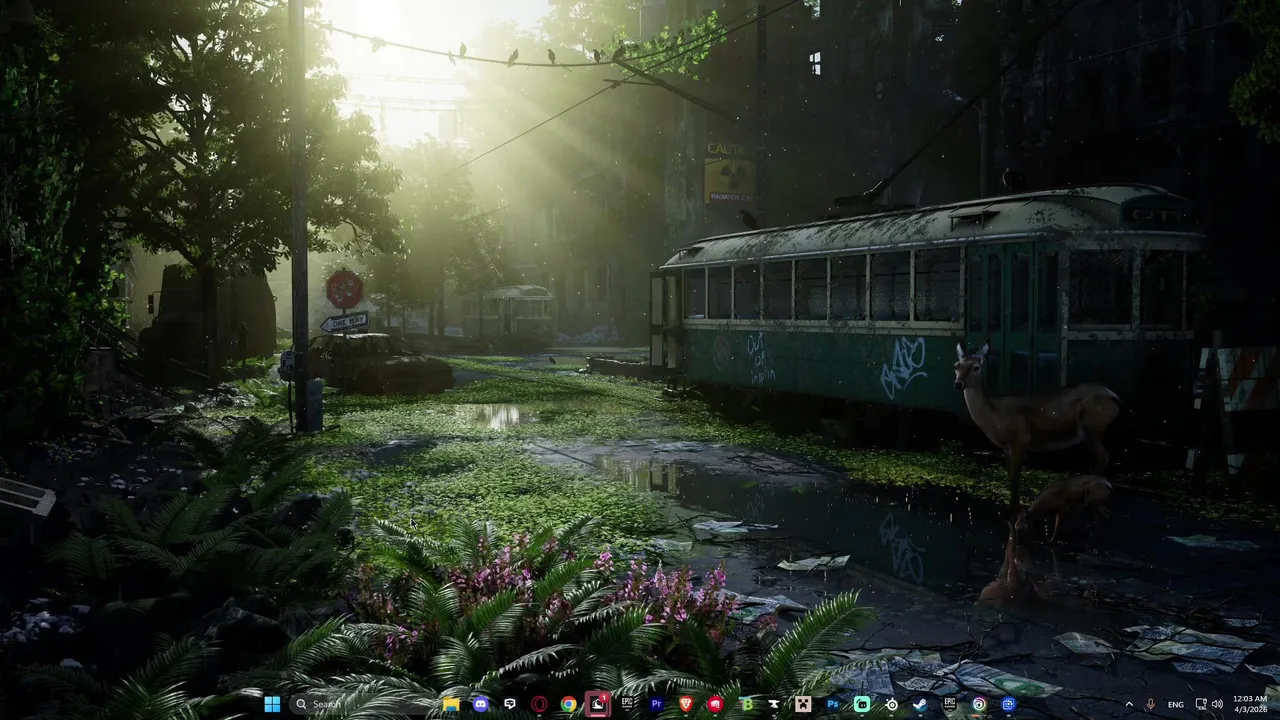Open the clock showing 12:03 AM
This screenshot has width=1280, height=720.
1250,704
